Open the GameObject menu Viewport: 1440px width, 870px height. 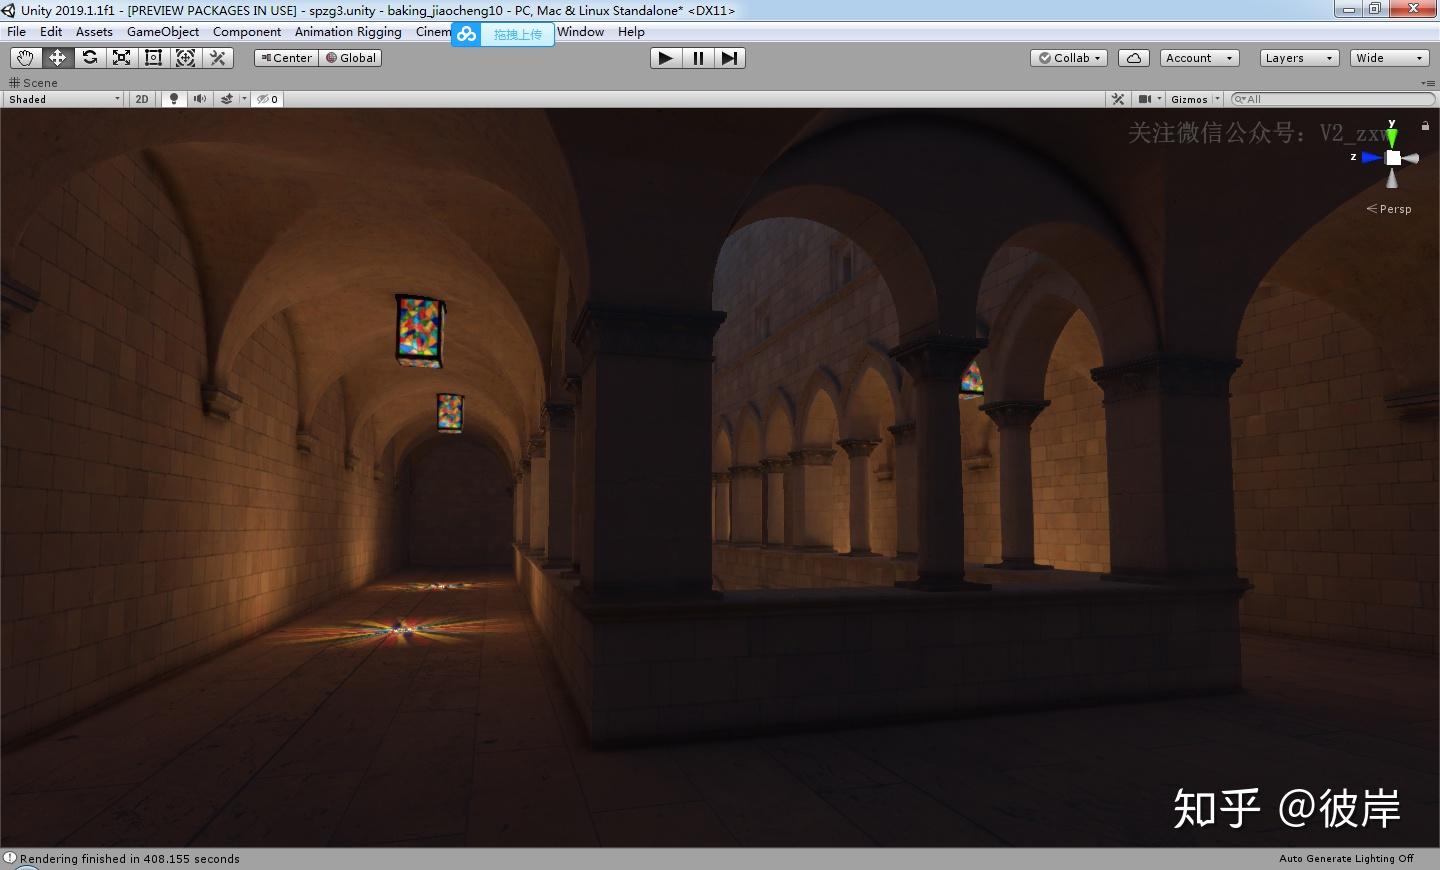click(162, 32)
